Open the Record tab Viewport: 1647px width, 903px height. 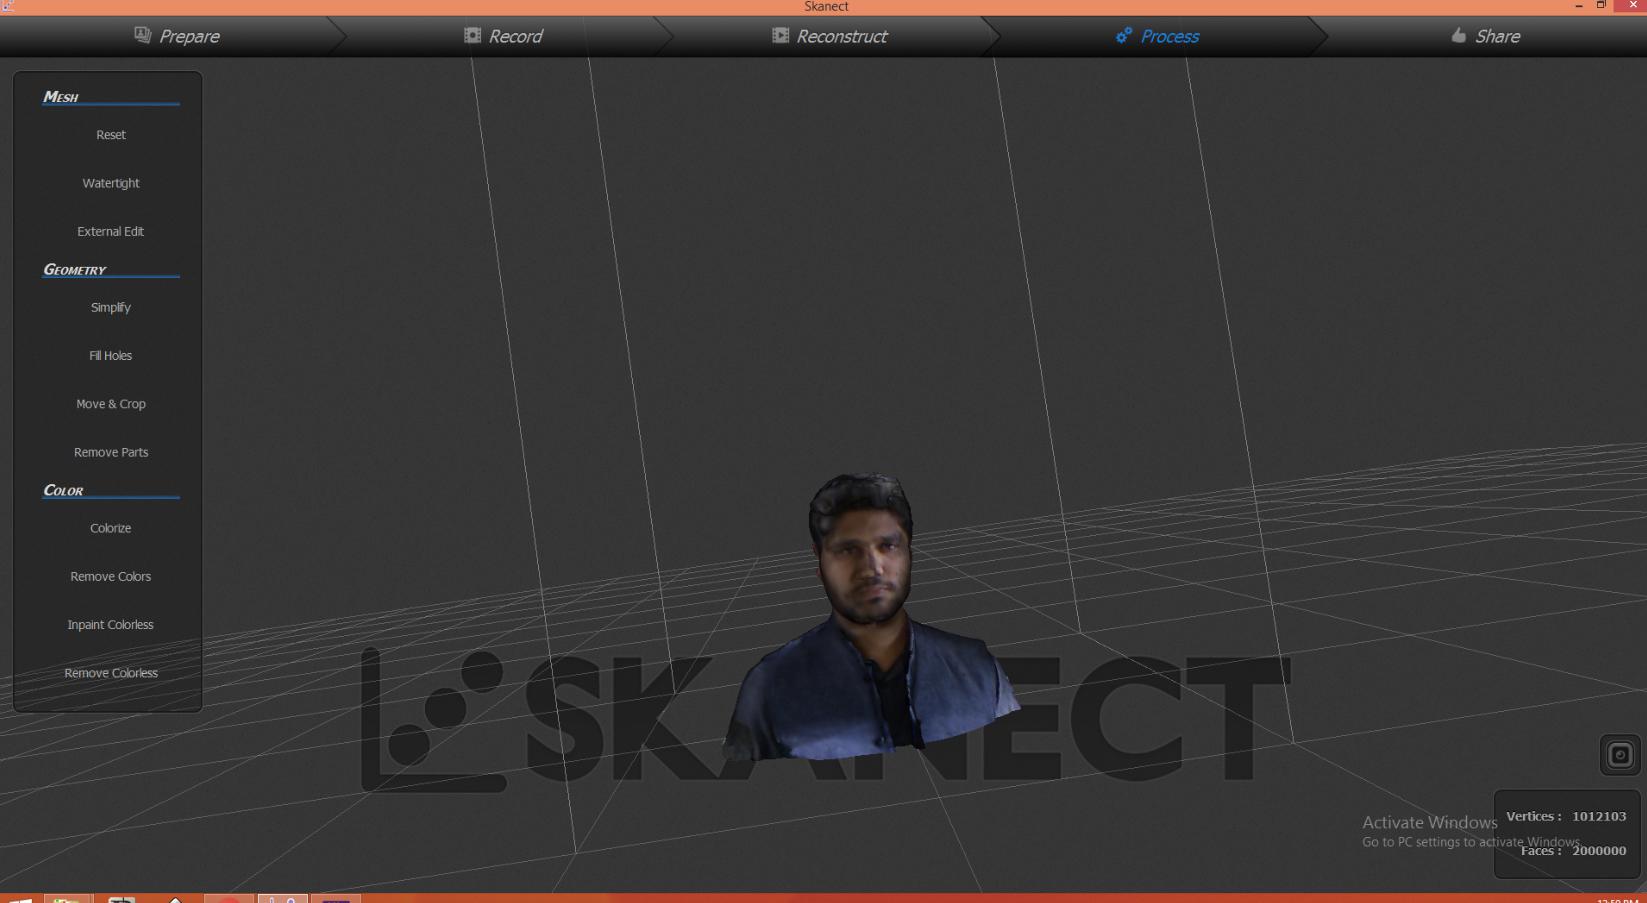(x=503, y=36)
